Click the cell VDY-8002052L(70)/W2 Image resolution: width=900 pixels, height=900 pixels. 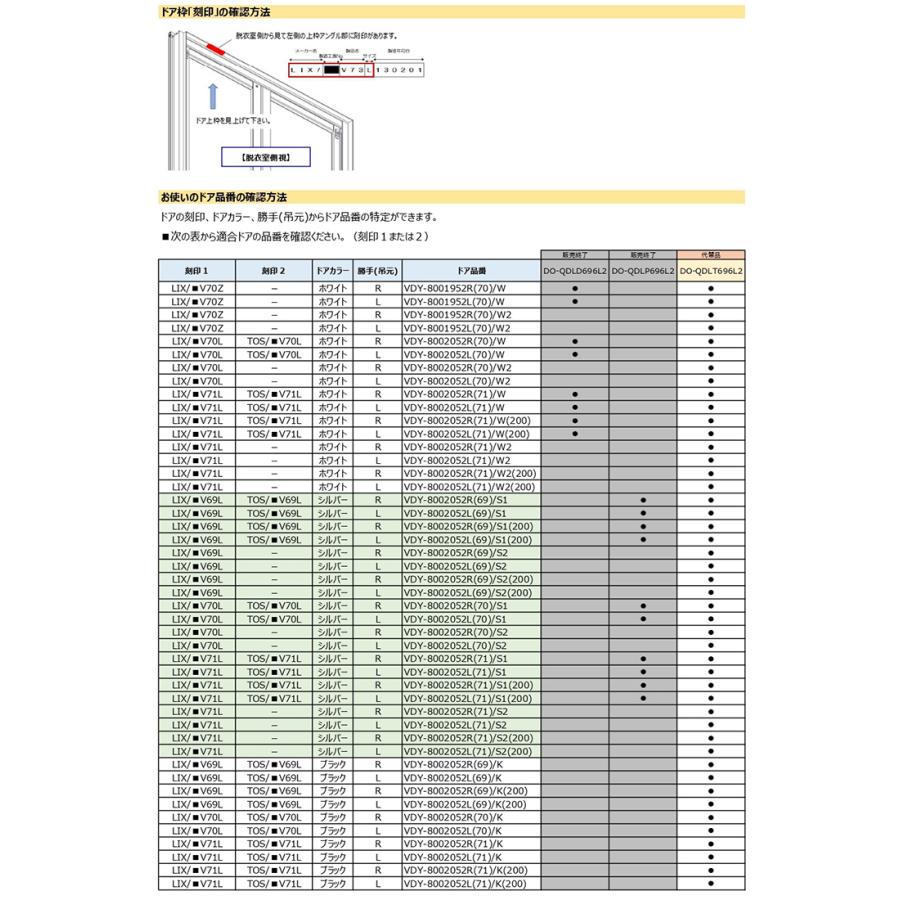471,381
